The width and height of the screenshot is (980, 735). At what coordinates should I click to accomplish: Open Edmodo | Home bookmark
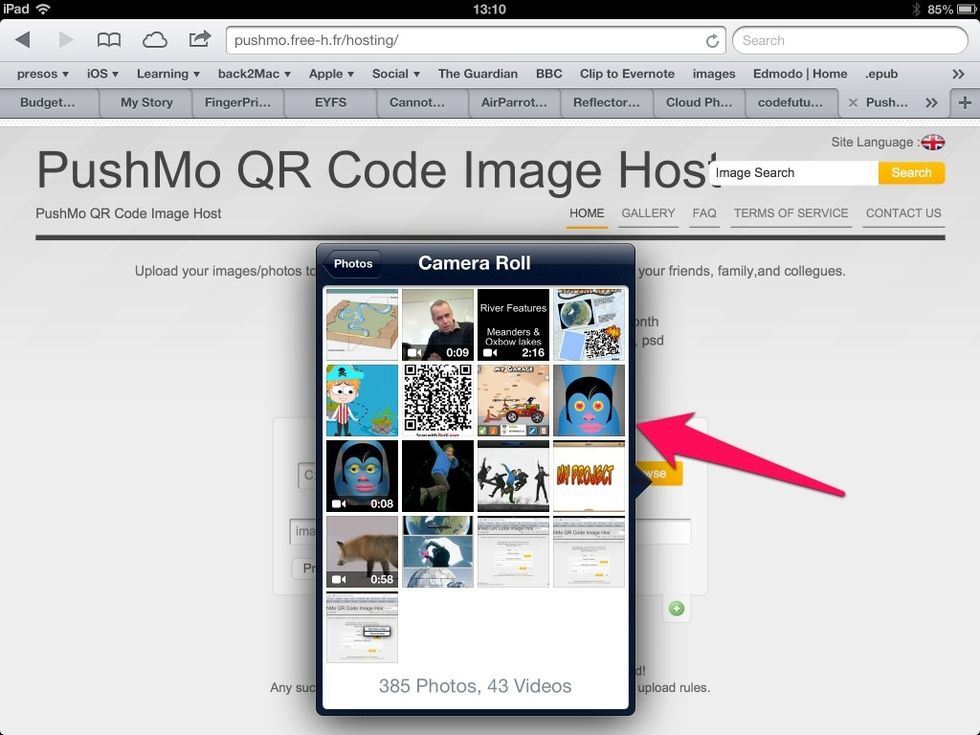[x=800, y=74]
